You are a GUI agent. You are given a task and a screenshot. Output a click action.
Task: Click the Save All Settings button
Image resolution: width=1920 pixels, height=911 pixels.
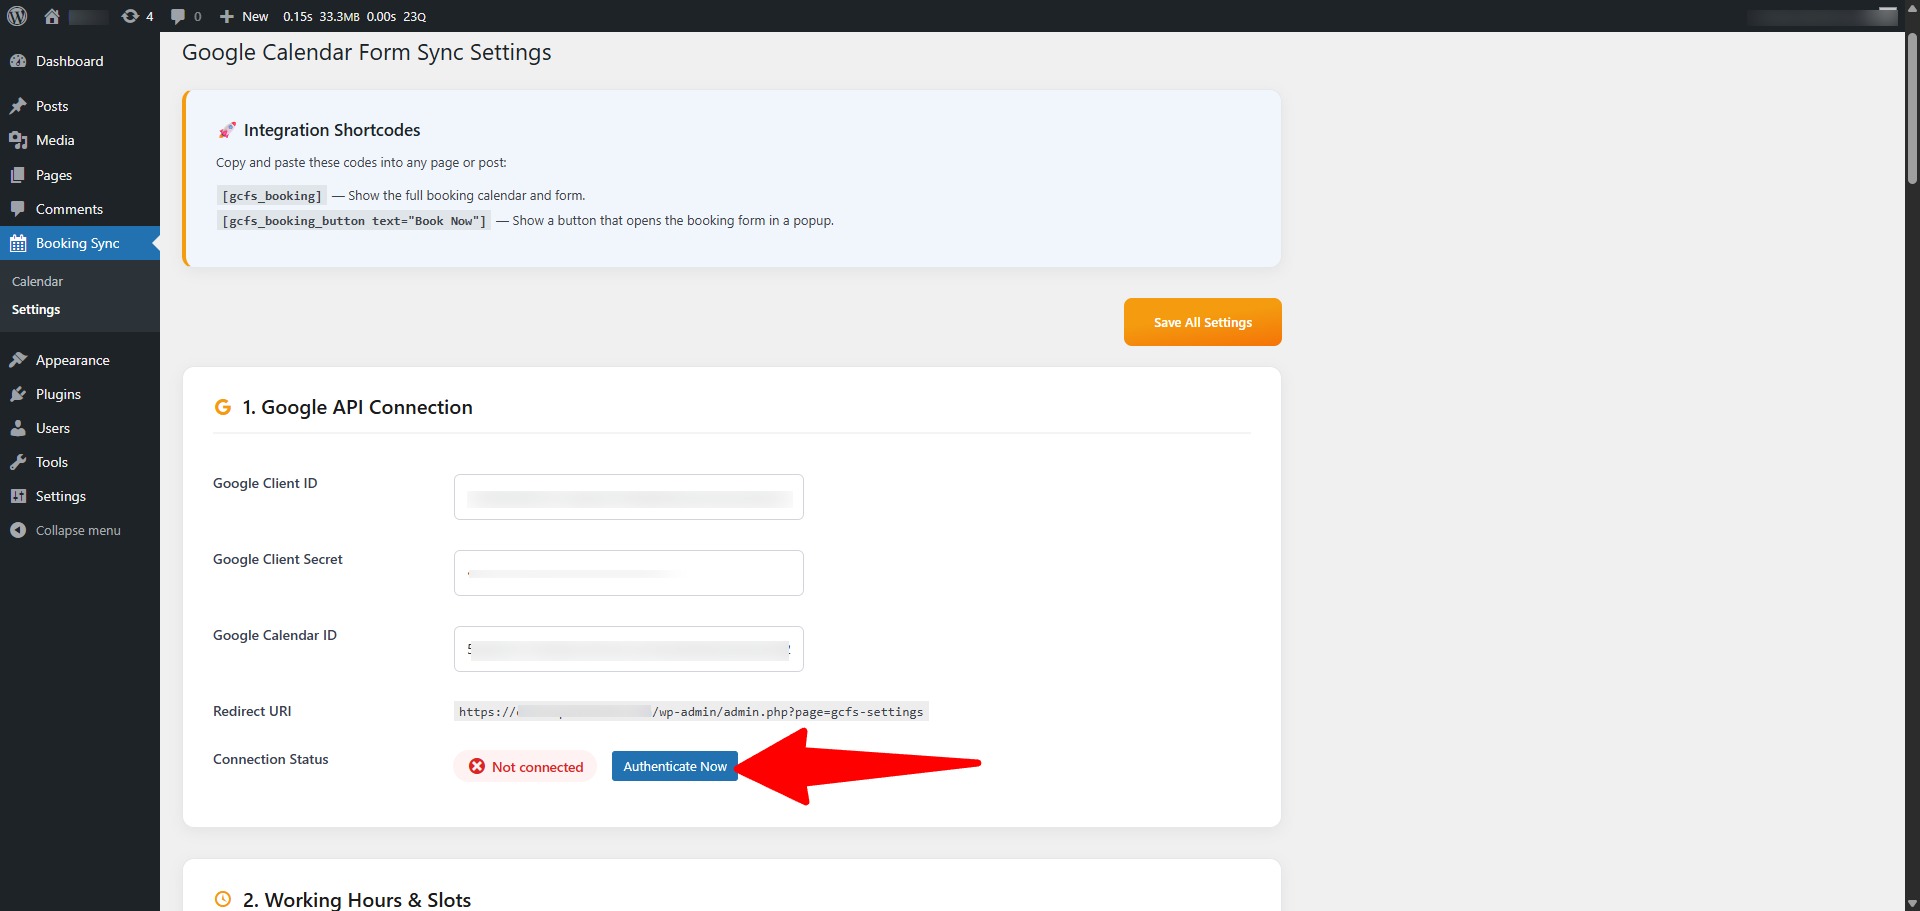[x=1202, y=322]
